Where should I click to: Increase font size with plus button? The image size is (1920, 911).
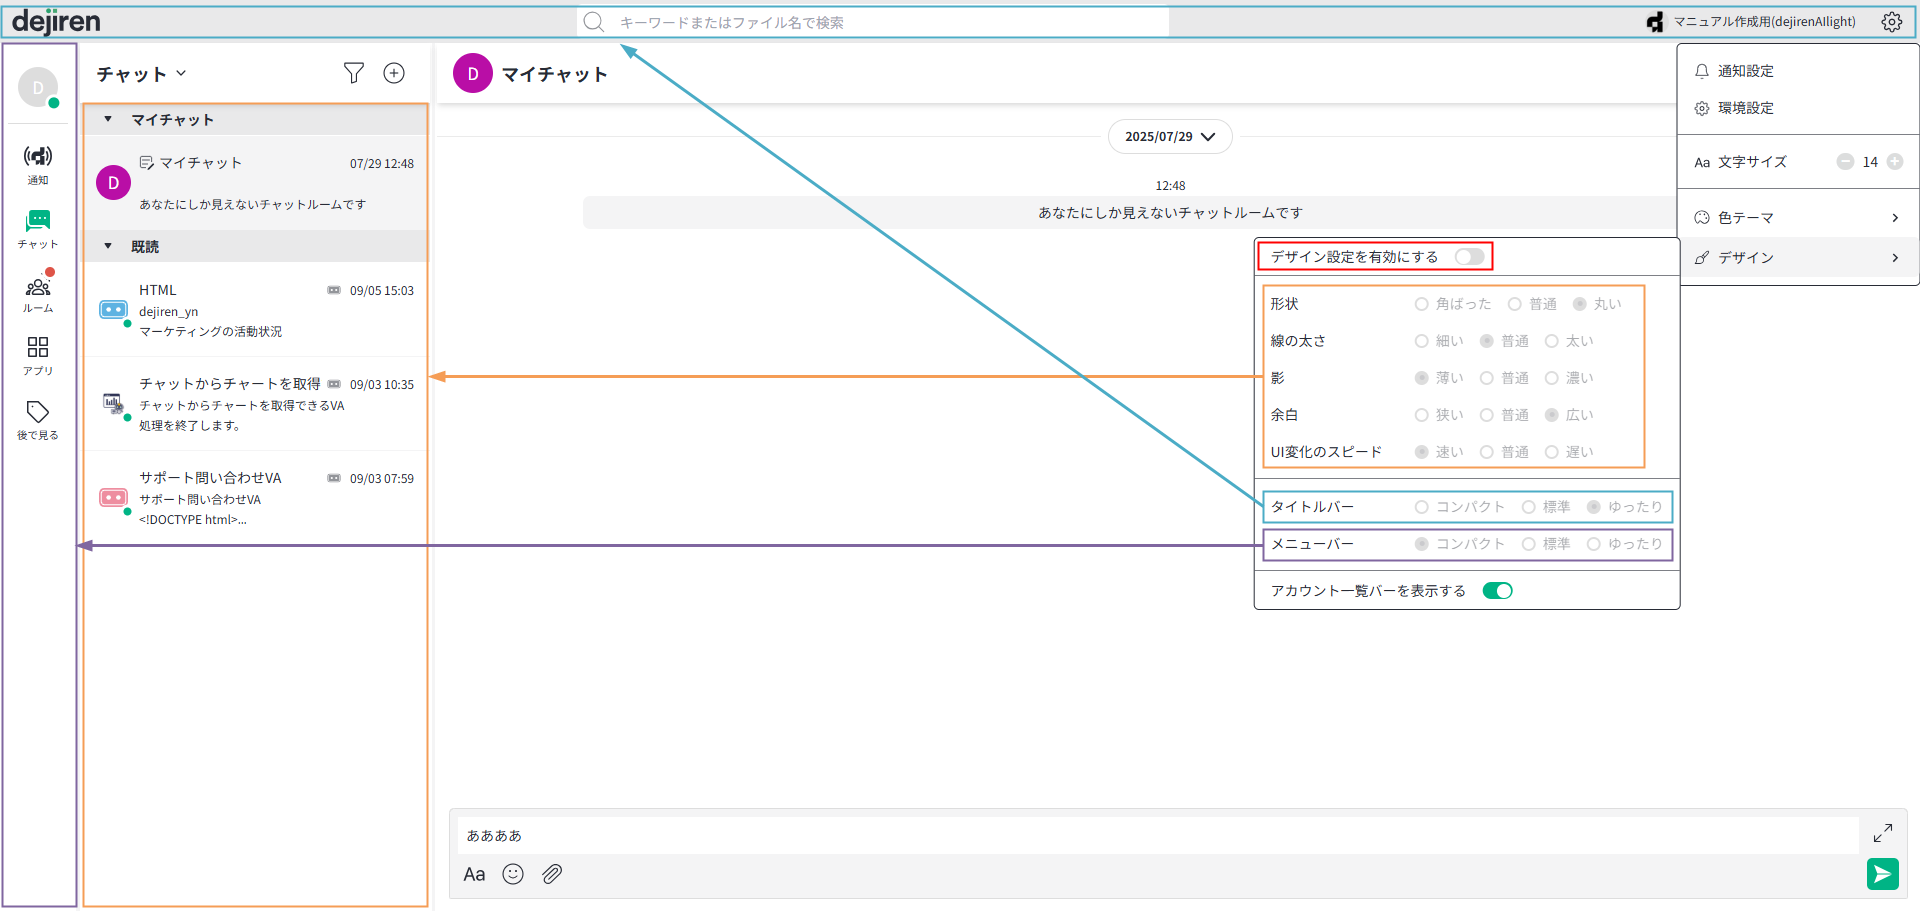pyautogui.click(x=1895, y=162)
